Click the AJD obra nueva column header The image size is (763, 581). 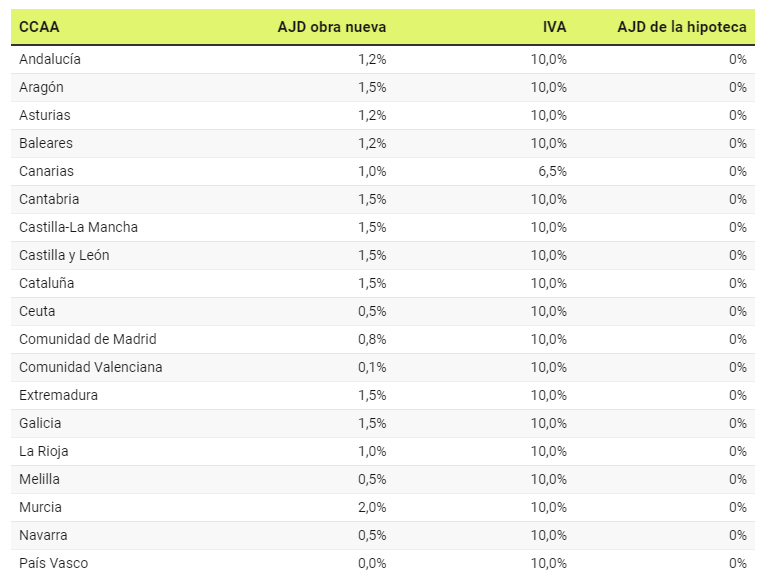click(x=331, y=27)
